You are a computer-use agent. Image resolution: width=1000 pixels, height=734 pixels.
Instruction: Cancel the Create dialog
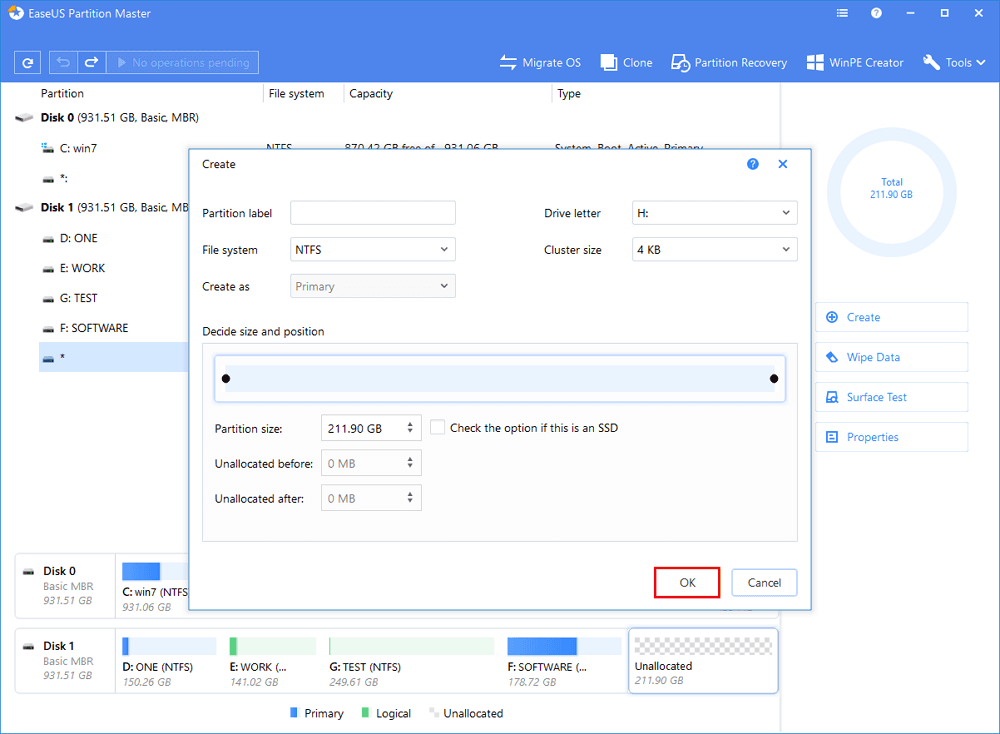pyautogui.click(x=764, y=582)
